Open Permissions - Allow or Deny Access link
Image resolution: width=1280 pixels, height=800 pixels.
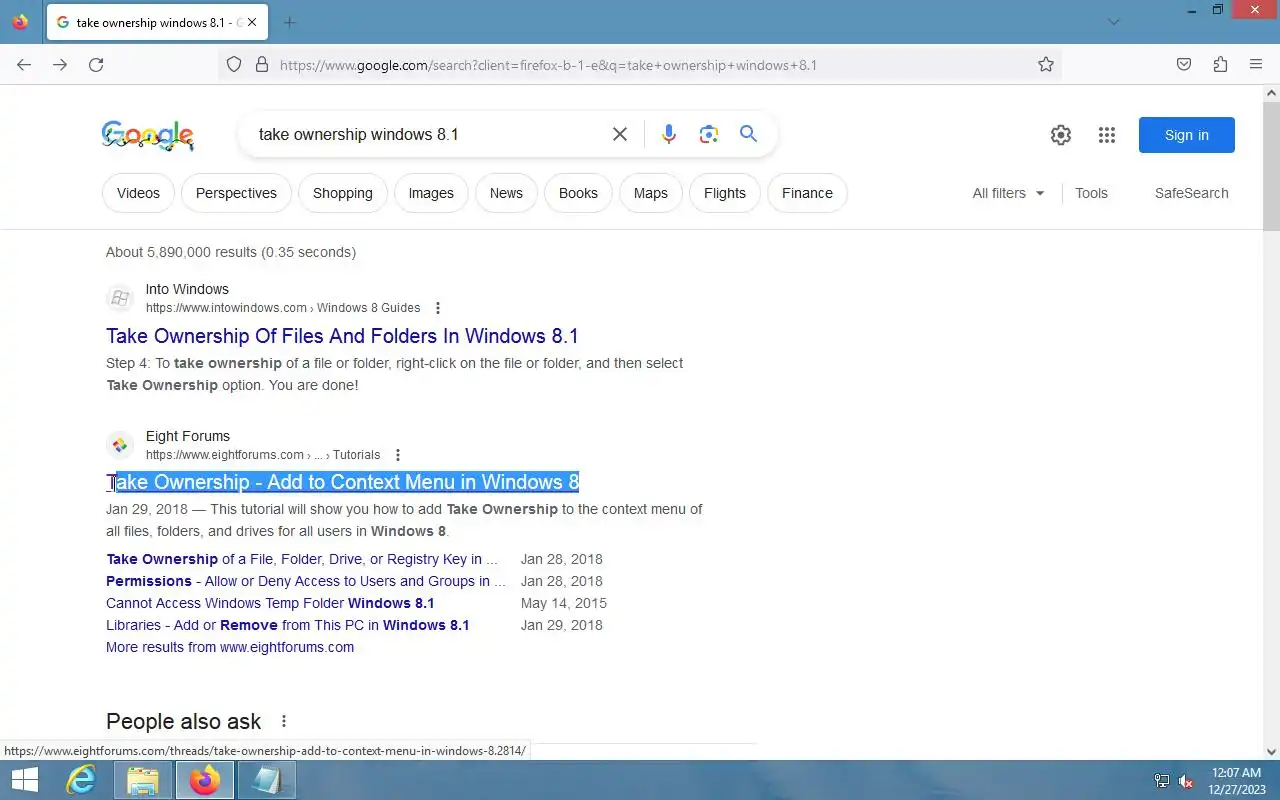click(x=306, y=581)
